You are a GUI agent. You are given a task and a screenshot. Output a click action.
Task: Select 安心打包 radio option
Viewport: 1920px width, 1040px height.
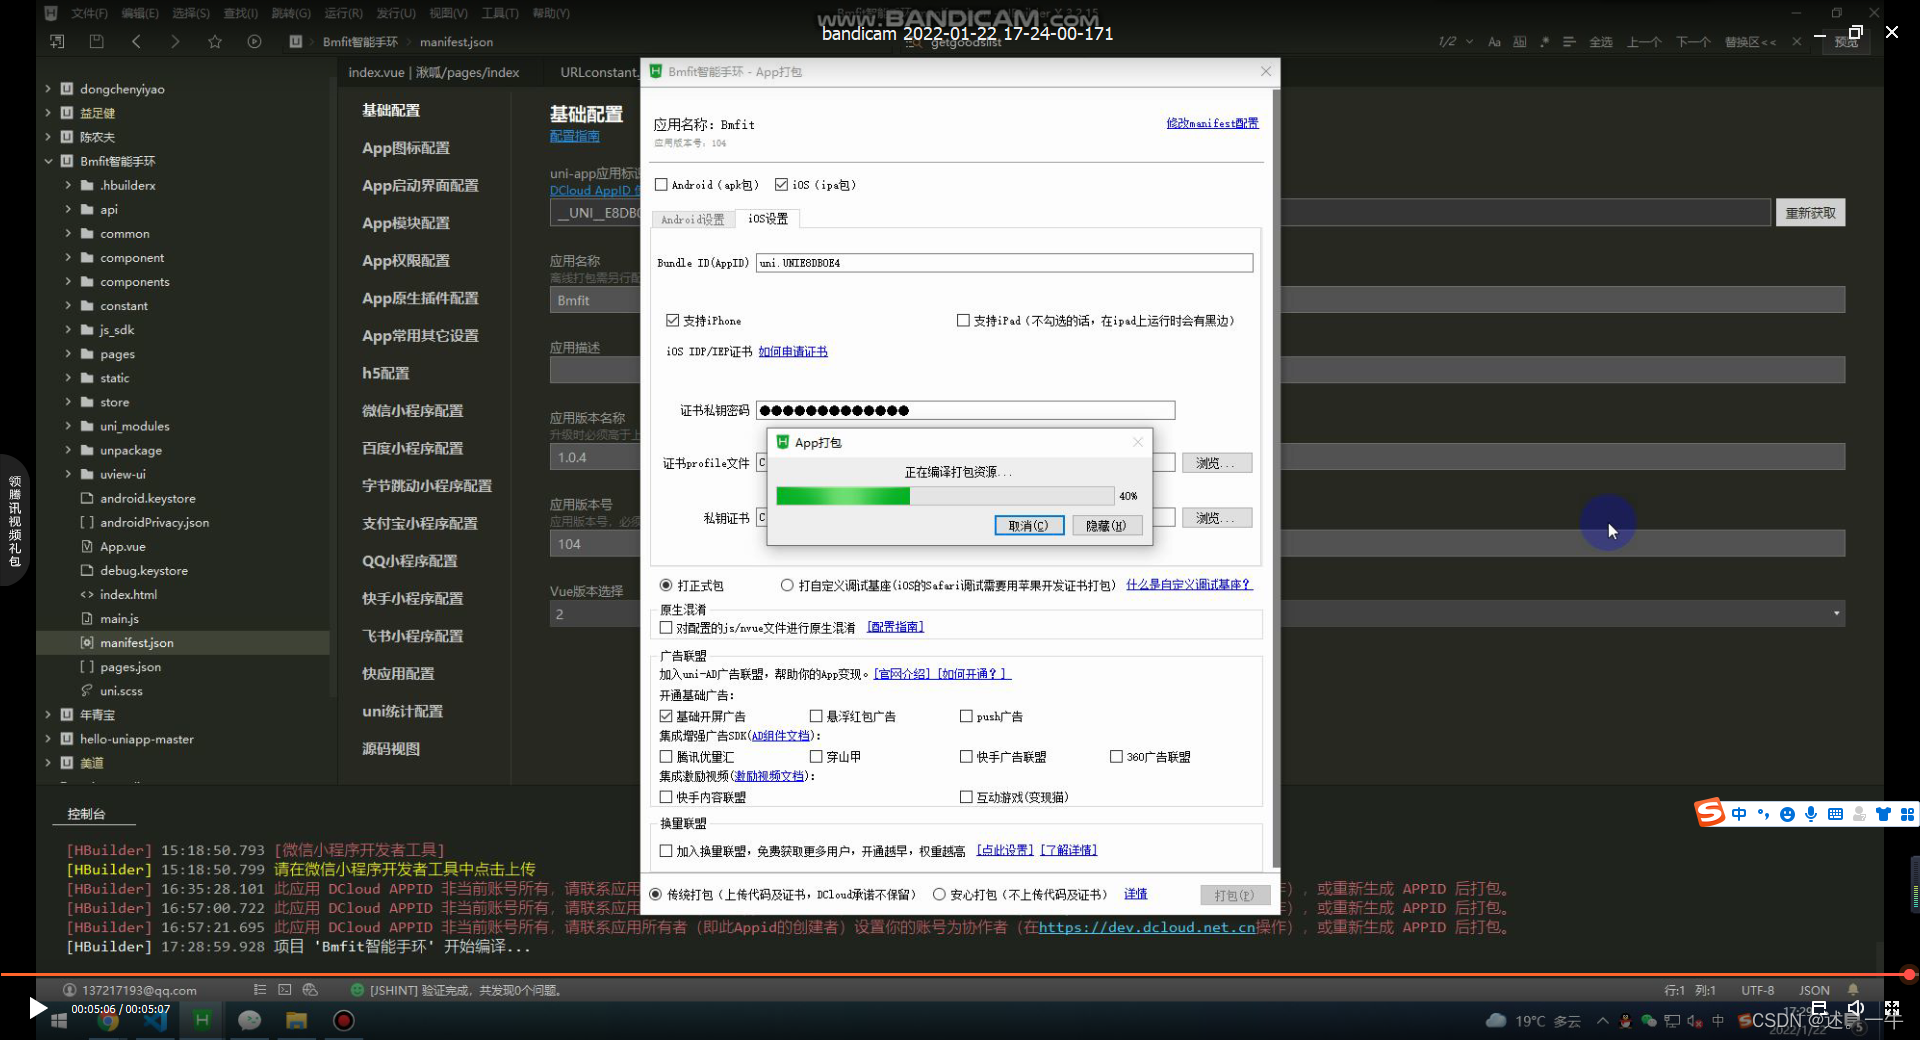coord(939,895)
